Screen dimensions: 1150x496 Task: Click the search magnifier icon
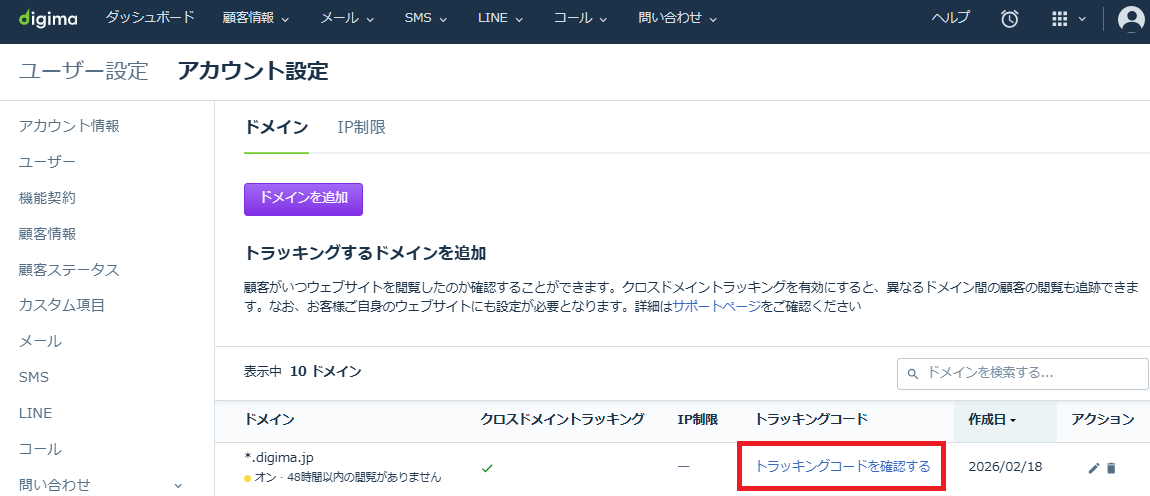pos(912,373)
